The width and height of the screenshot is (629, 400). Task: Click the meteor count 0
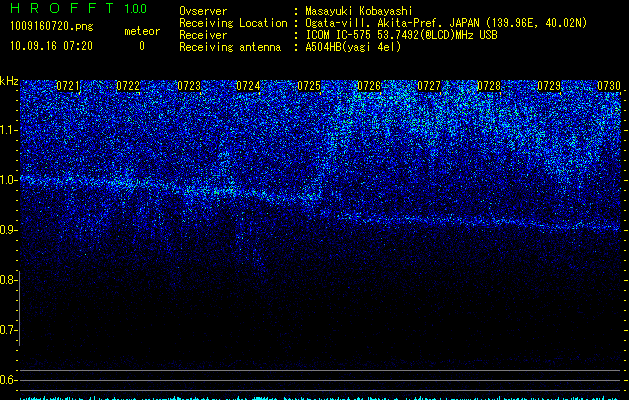(142, 46)
